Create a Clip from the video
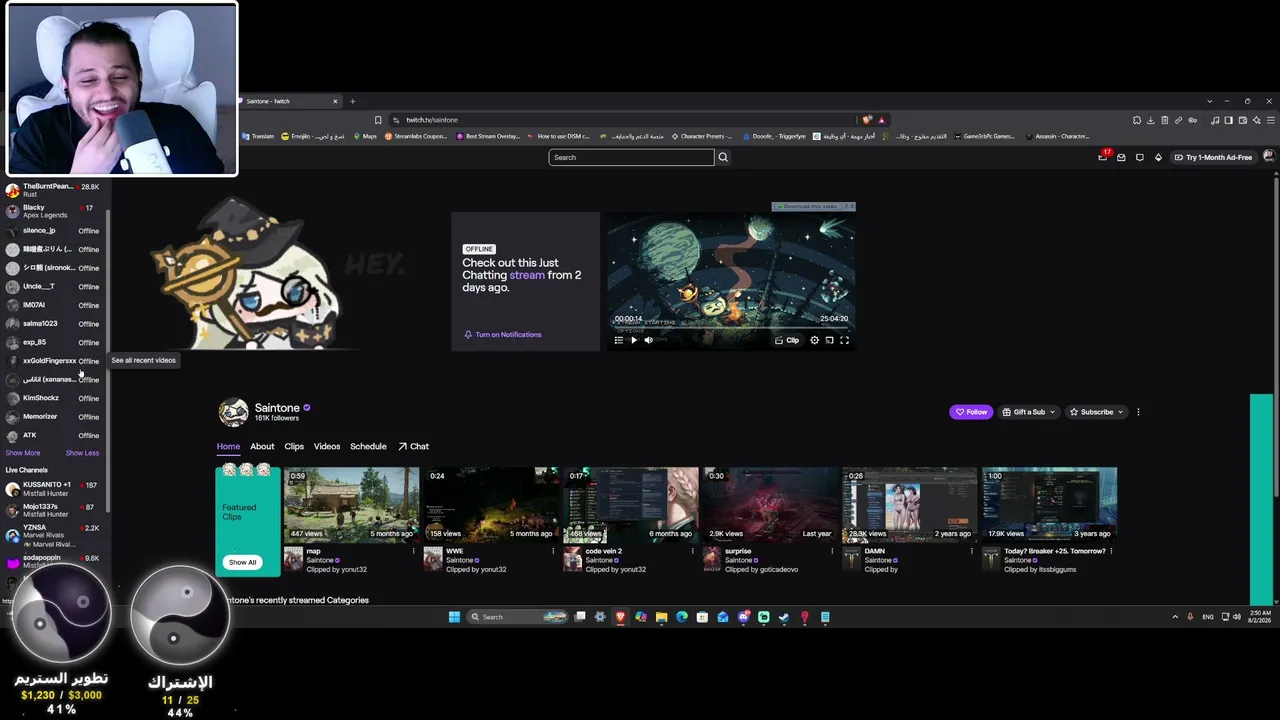Image resolution: width=1280 pixels, height=720 pixels. point(787,340)
